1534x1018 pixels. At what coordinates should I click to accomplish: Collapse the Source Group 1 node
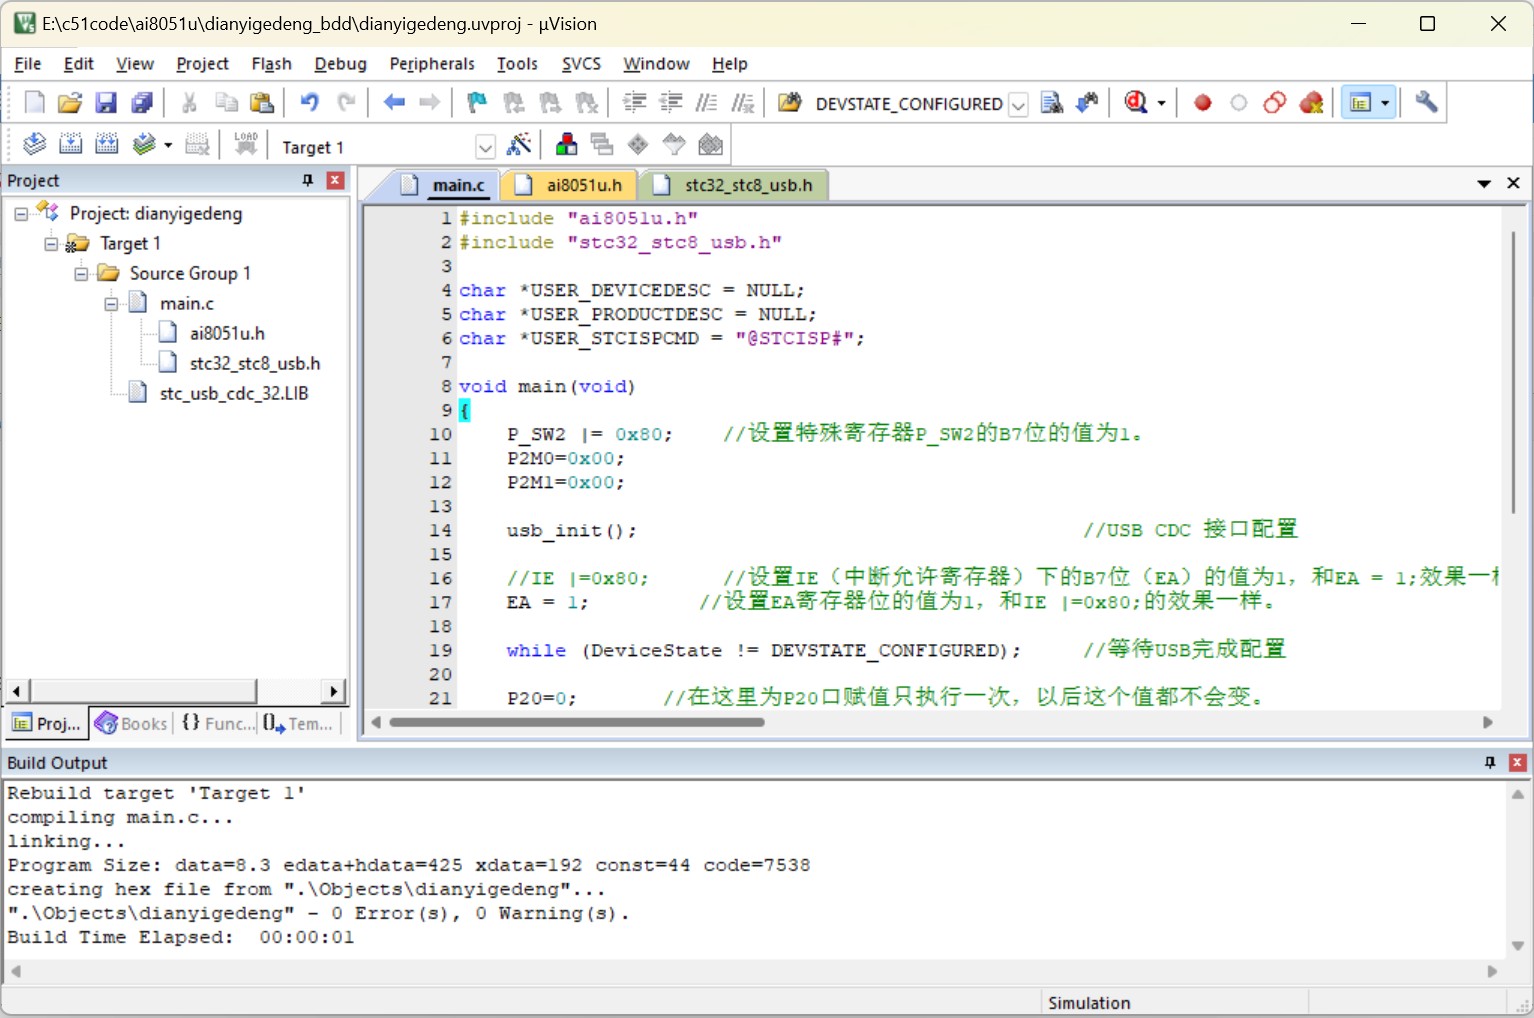81,274
